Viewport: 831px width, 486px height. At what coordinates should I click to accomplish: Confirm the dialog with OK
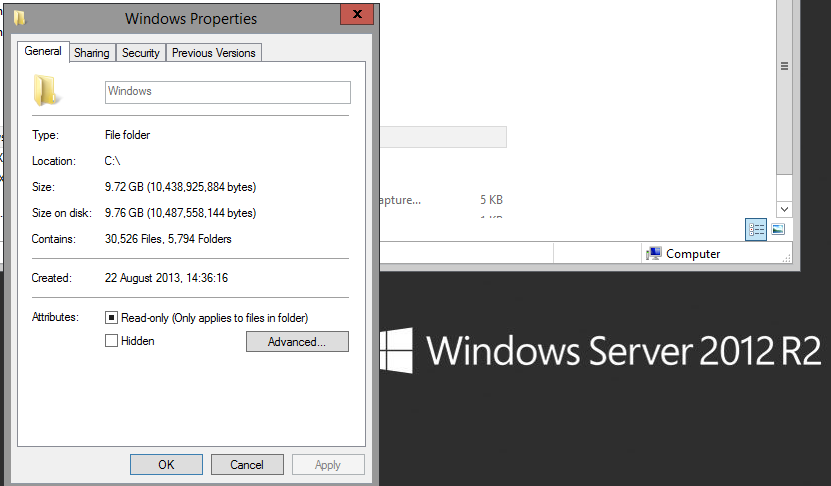click(x=166, y=465)
